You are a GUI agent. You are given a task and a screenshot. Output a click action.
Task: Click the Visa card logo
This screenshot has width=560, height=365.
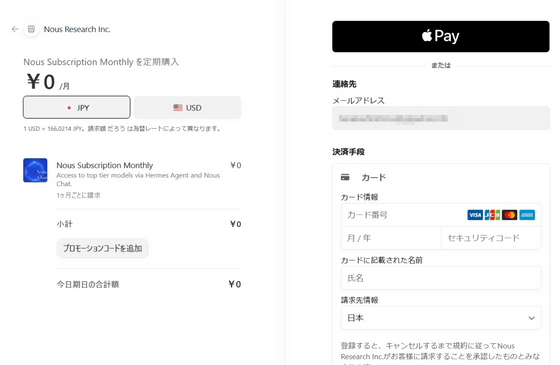tap(475, 215)
